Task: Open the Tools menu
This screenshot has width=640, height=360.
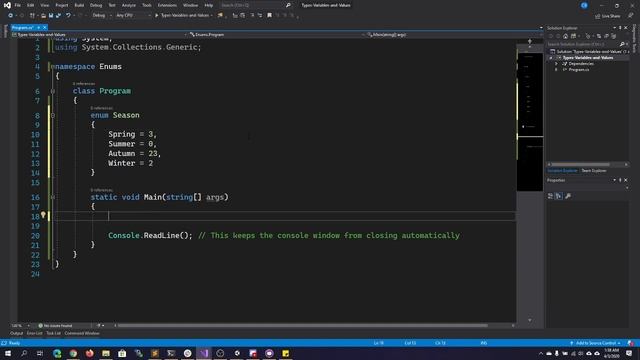Action: (x=147, y=5)
